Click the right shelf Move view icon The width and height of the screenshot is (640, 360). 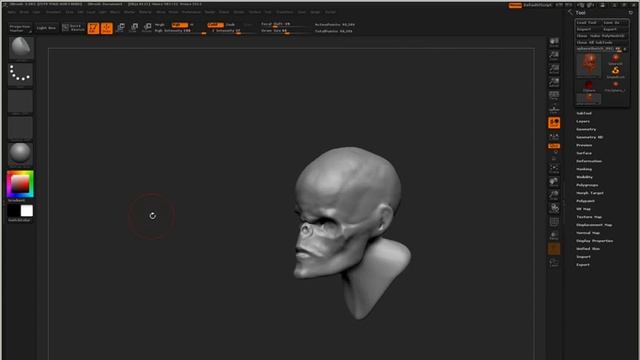tap(554, 182)
